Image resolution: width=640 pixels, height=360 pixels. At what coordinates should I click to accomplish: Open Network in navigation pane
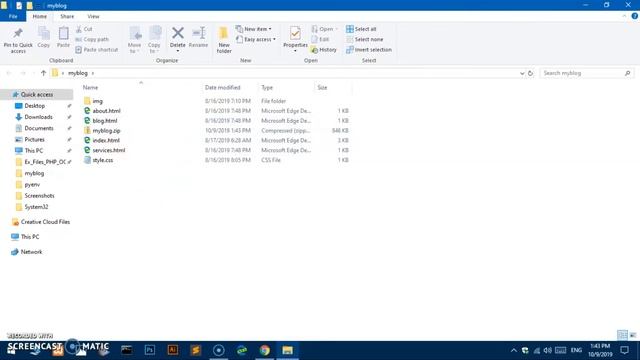click(31, 252)
